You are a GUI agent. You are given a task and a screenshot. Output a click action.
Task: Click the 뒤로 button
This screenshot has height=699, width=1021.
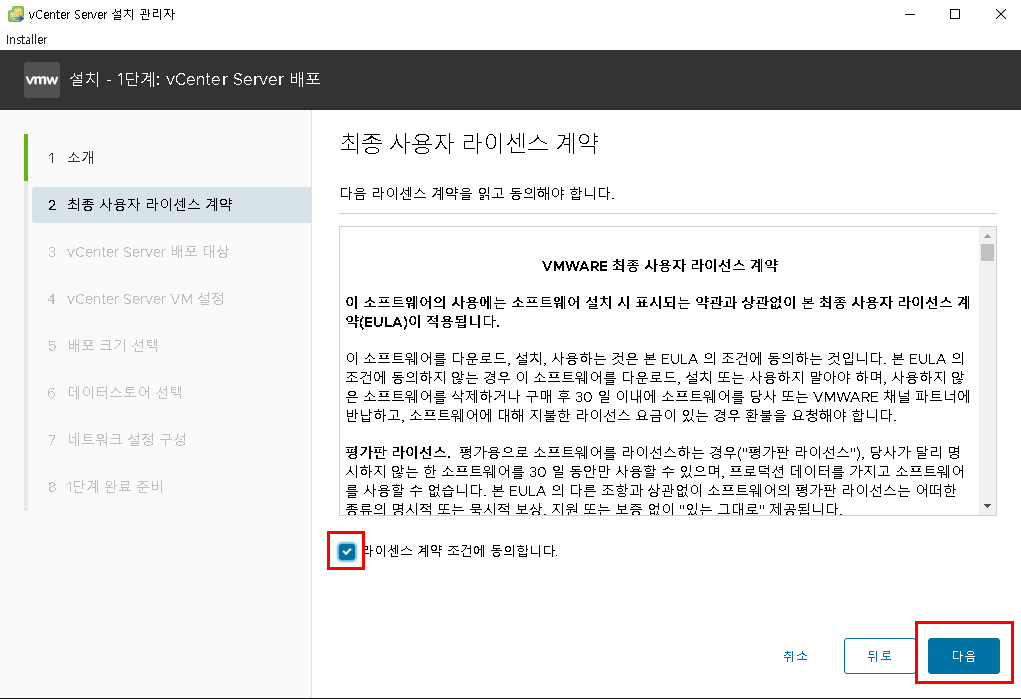coord(880,655)
